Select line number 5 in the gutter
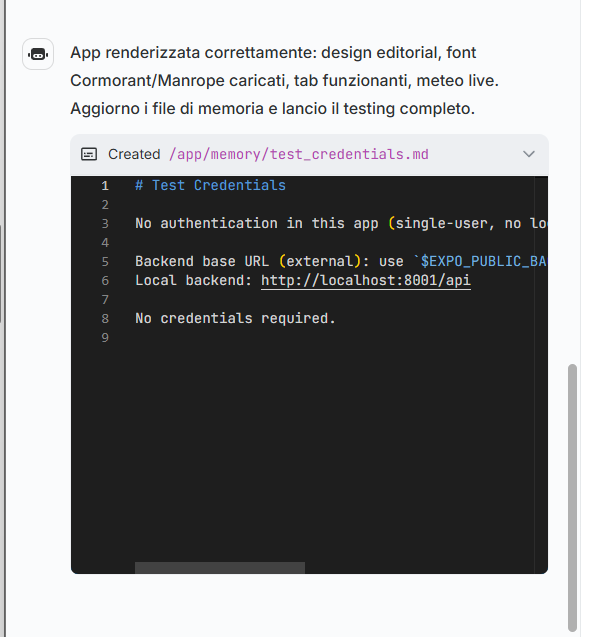 point(105,262)
